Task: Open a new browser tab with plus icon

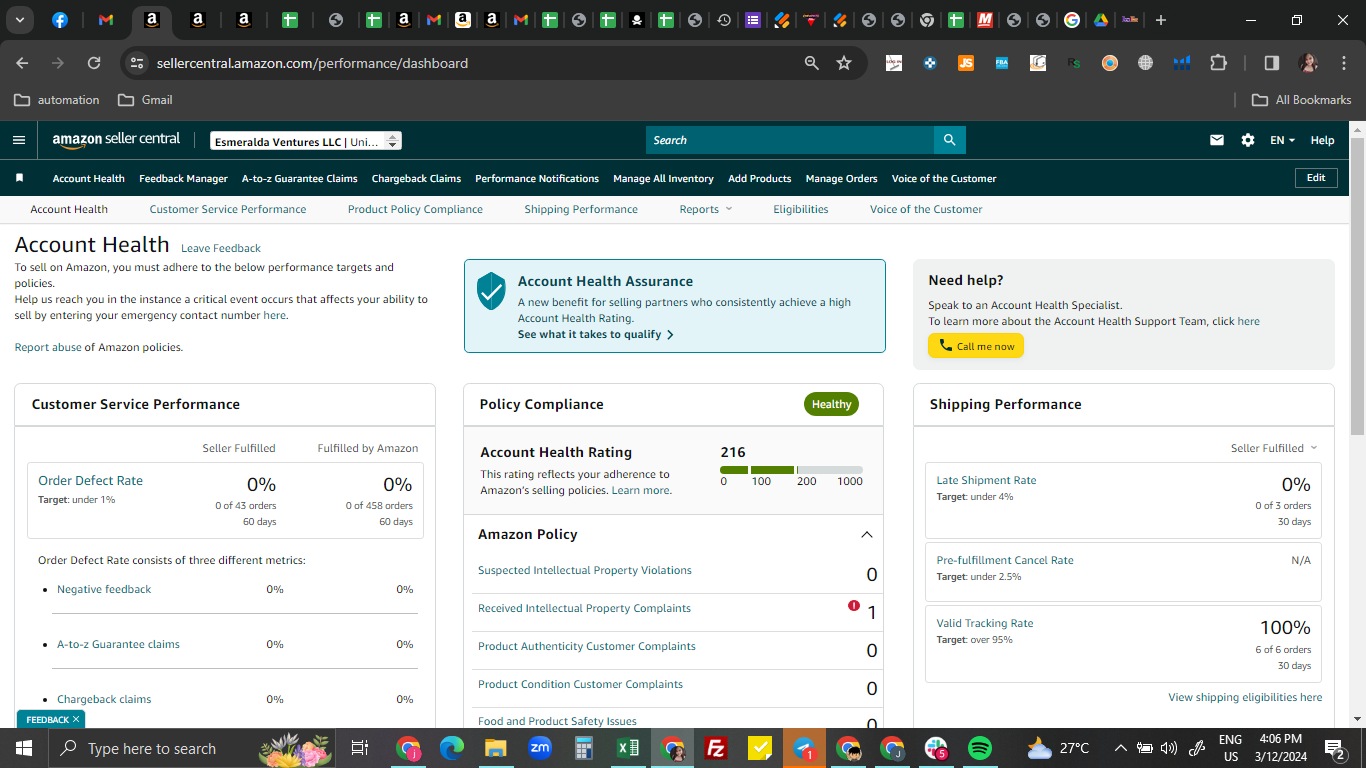Action: coord(1160,20)
